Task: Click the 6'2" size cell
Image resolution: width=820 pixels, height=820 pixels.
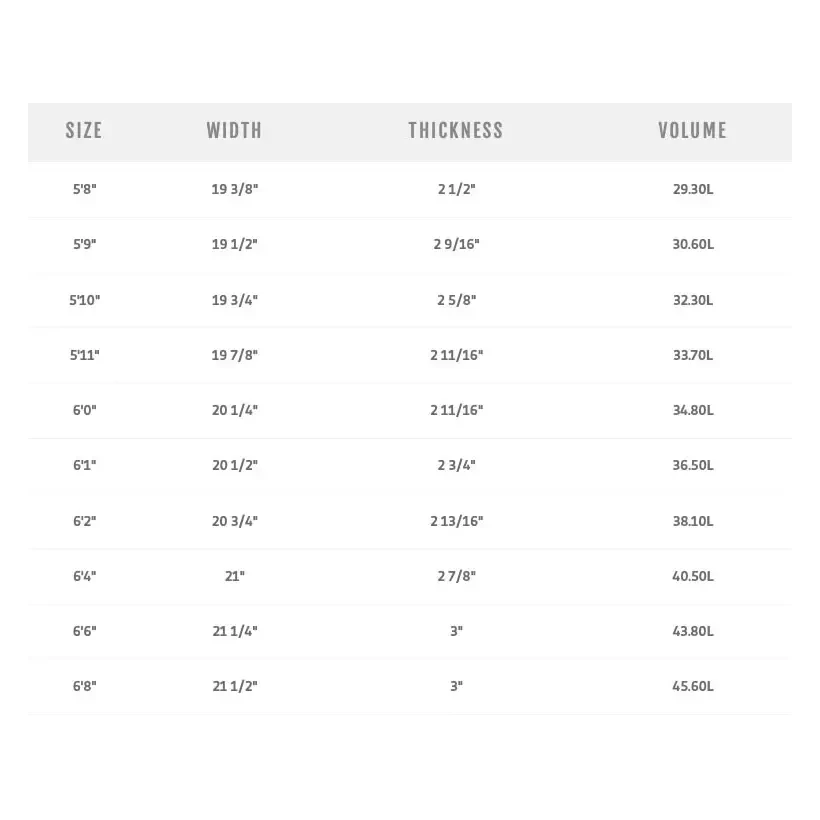Action: (x=85, y=521)
